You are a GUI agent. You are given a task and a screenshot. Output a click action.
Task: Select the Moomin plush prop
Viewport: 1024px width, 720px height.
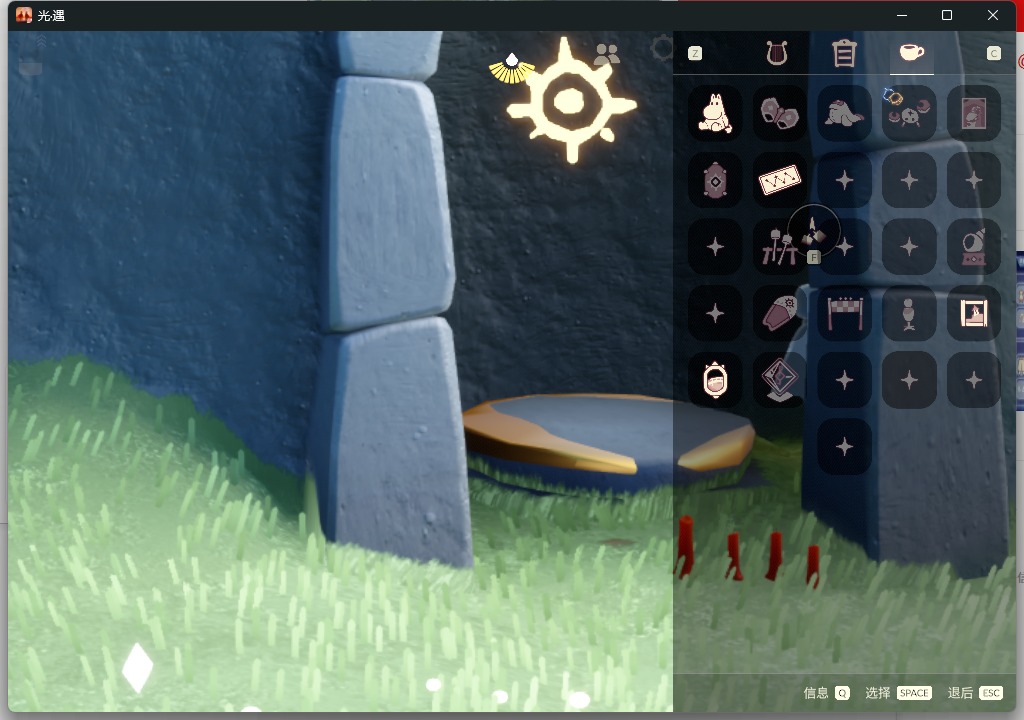[x=715, y=114]
